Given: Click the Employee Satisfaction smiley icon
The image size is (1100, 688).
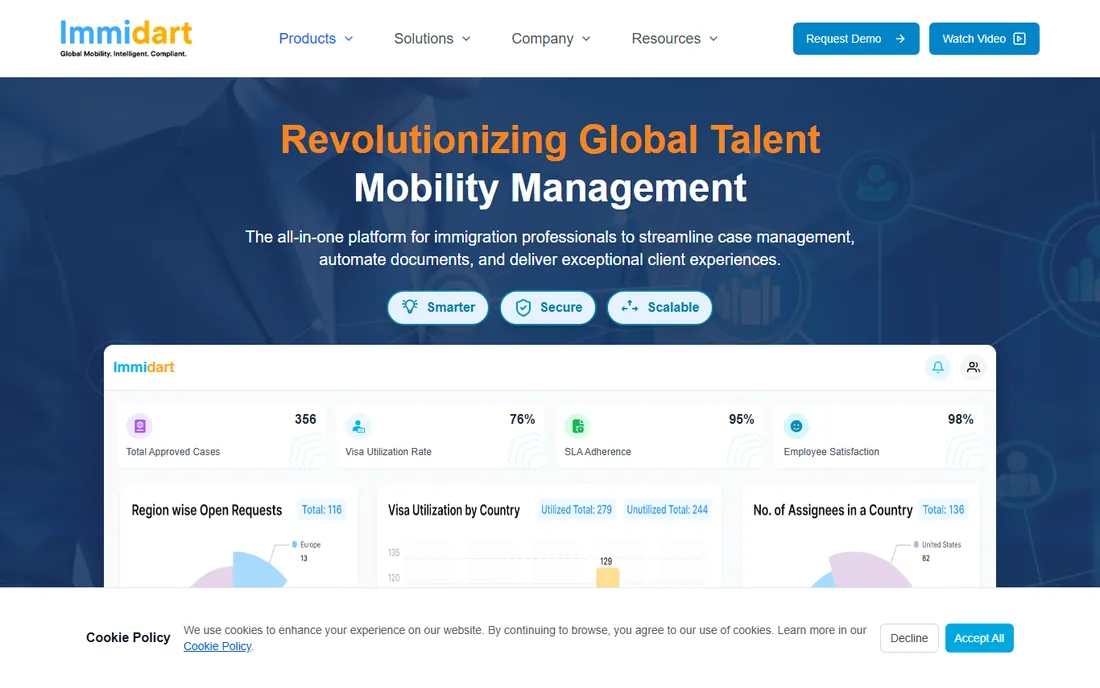Looking at the screenshot, I should coord(796,426).
